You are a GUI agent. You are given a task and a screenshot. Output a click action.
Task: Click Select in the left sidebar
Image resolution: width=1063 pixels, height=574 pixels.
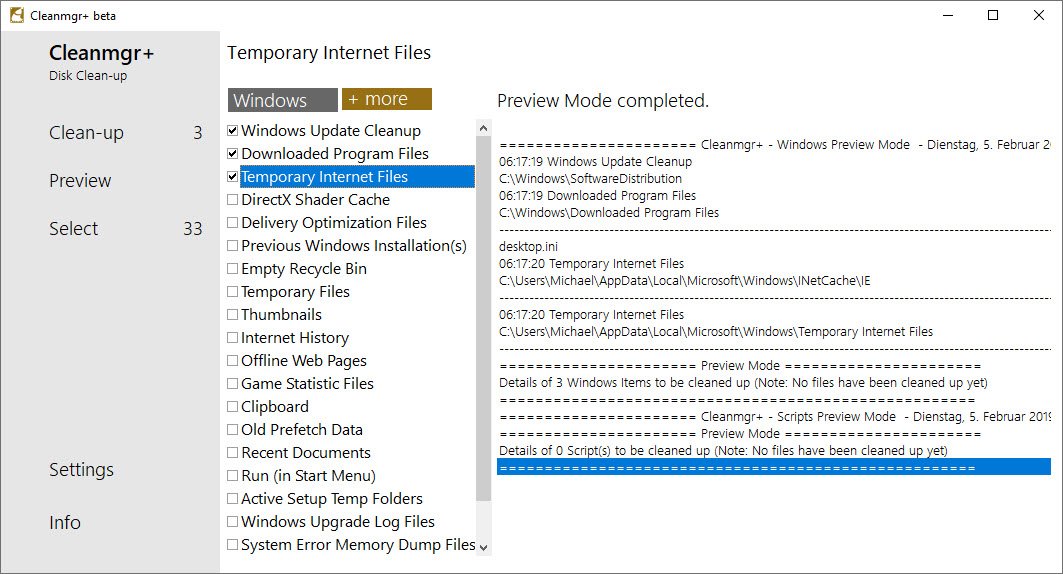point(74,229)
